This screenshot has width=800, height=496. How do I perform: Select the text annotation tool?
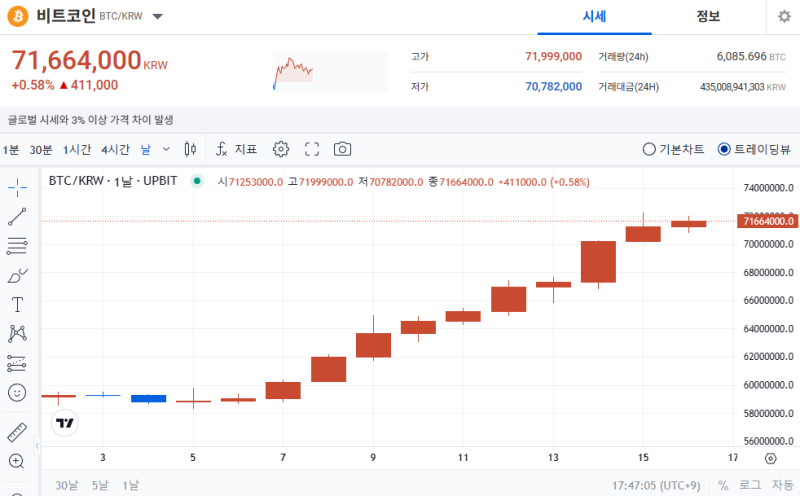click(x=17, y=305)
